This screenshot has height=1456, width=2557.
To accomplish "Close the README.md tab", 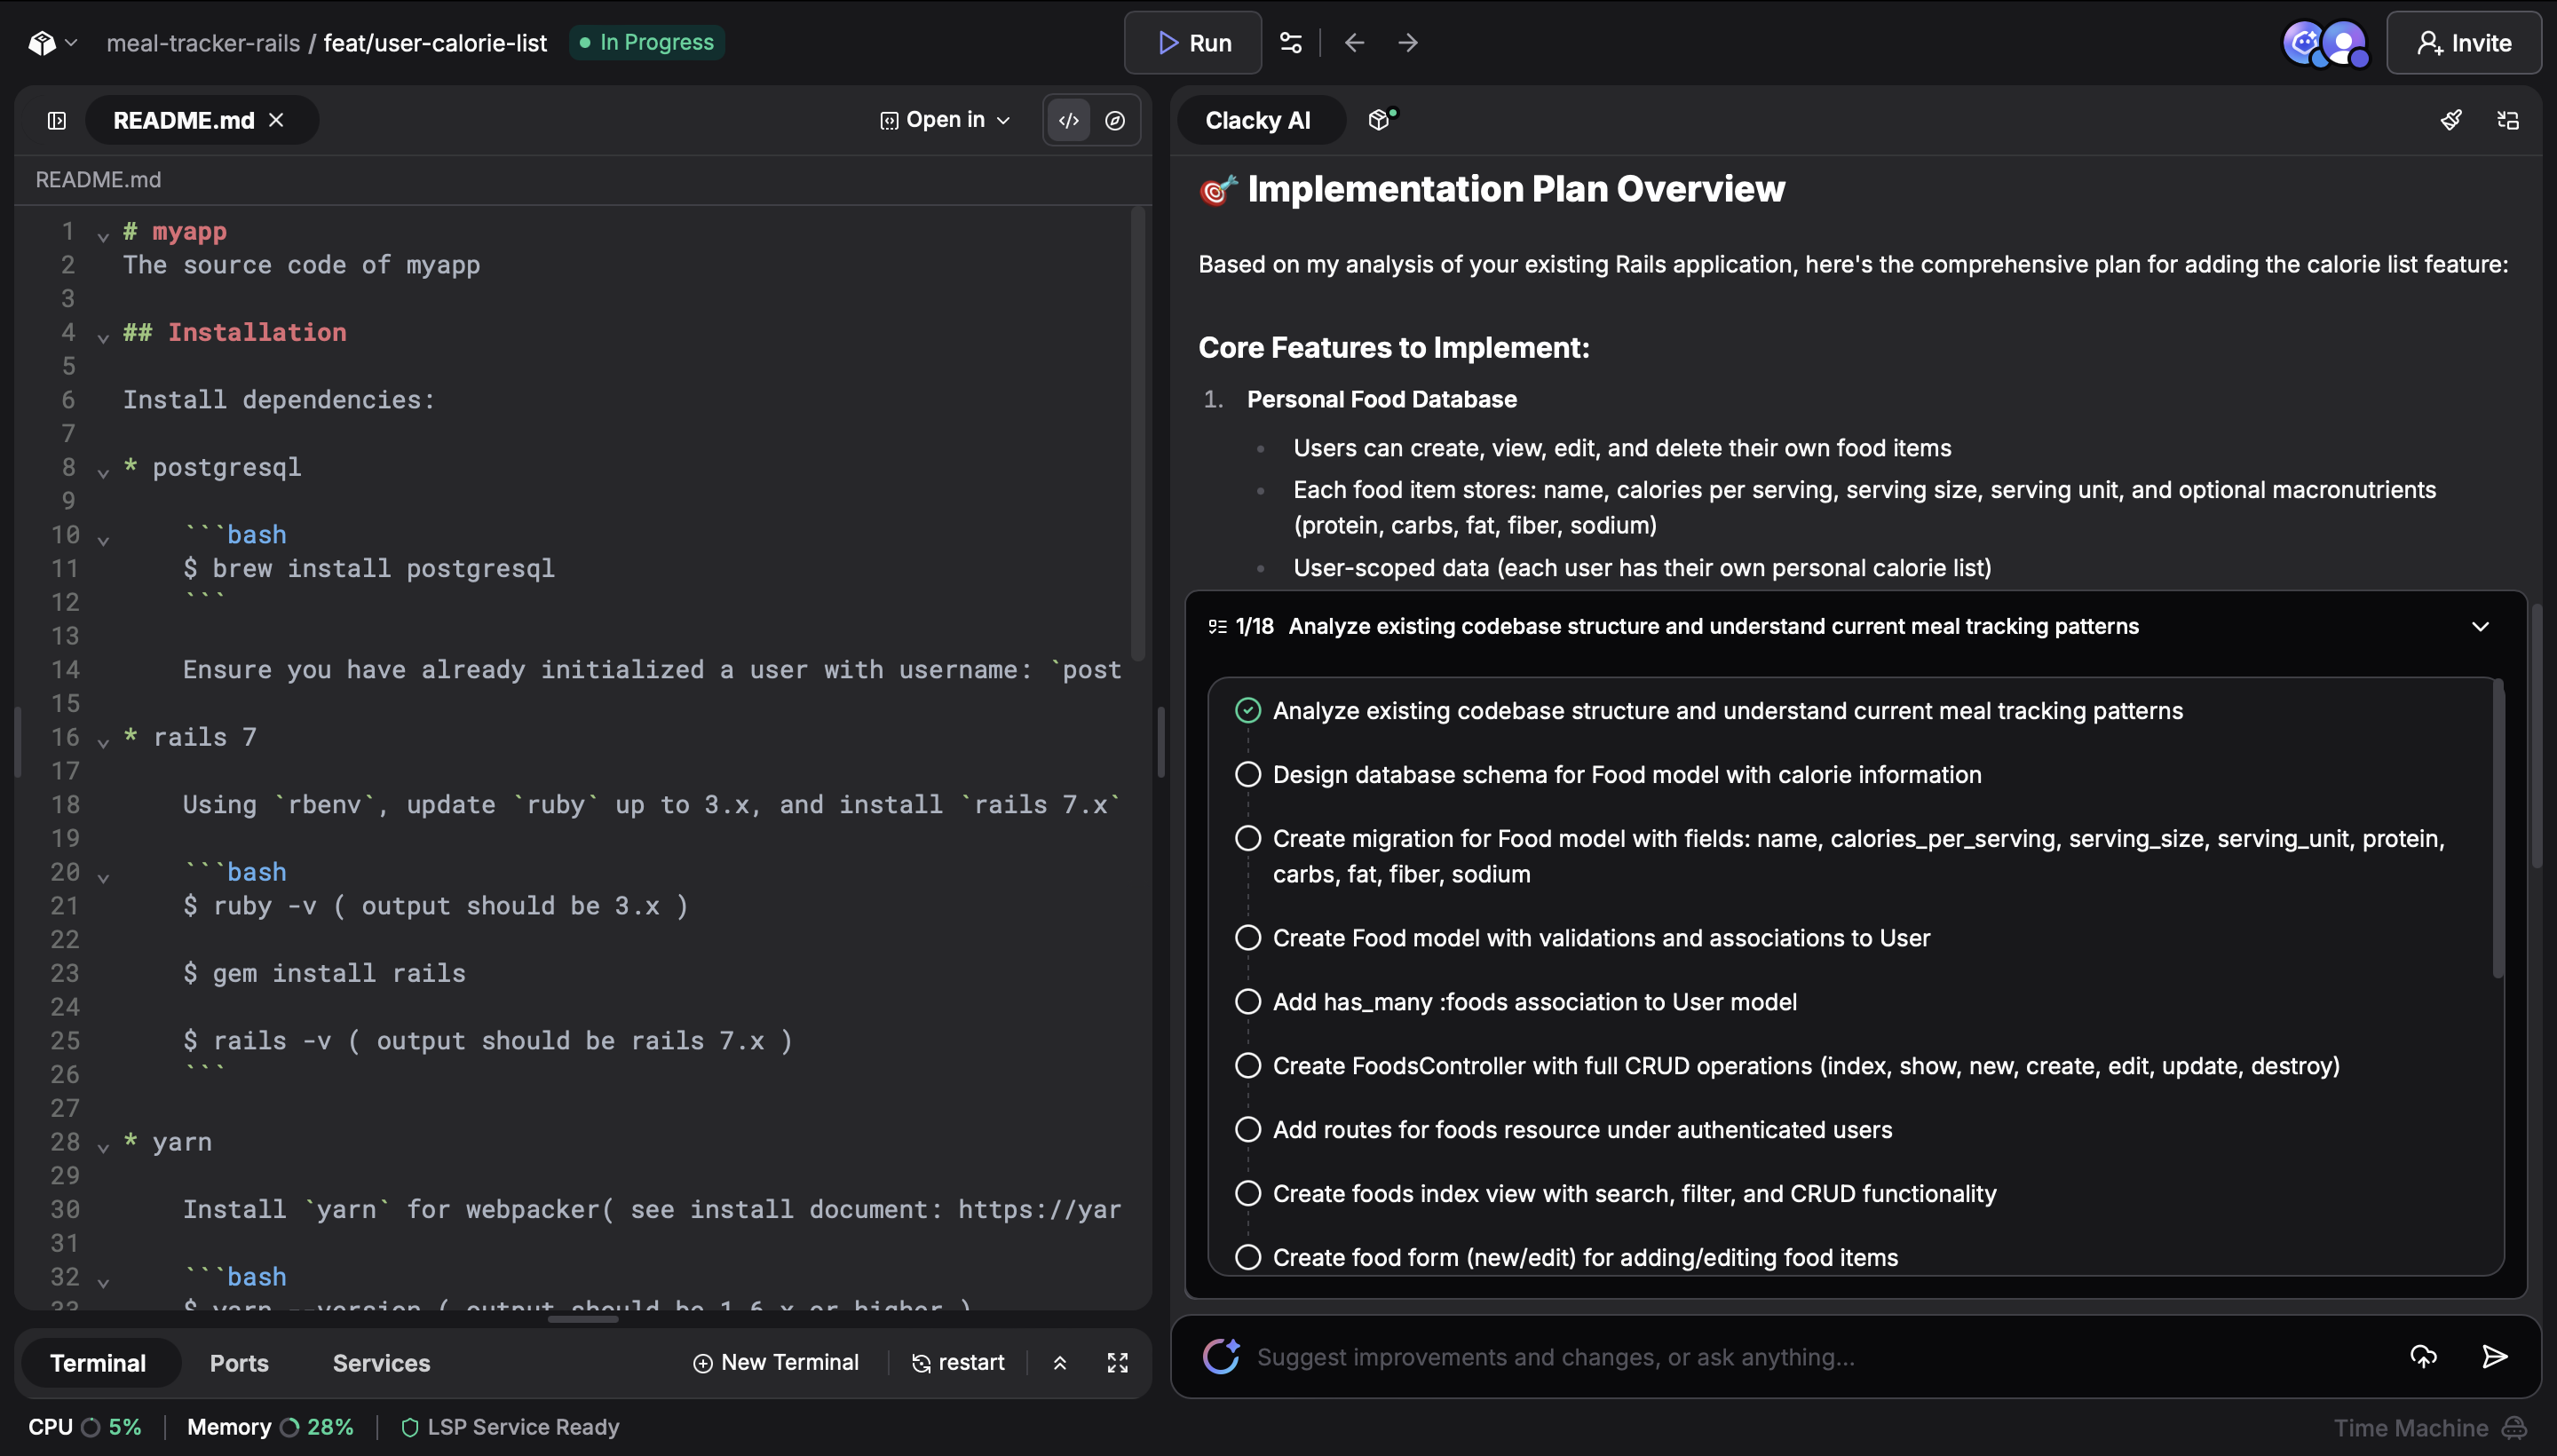I will click(276, 120).
